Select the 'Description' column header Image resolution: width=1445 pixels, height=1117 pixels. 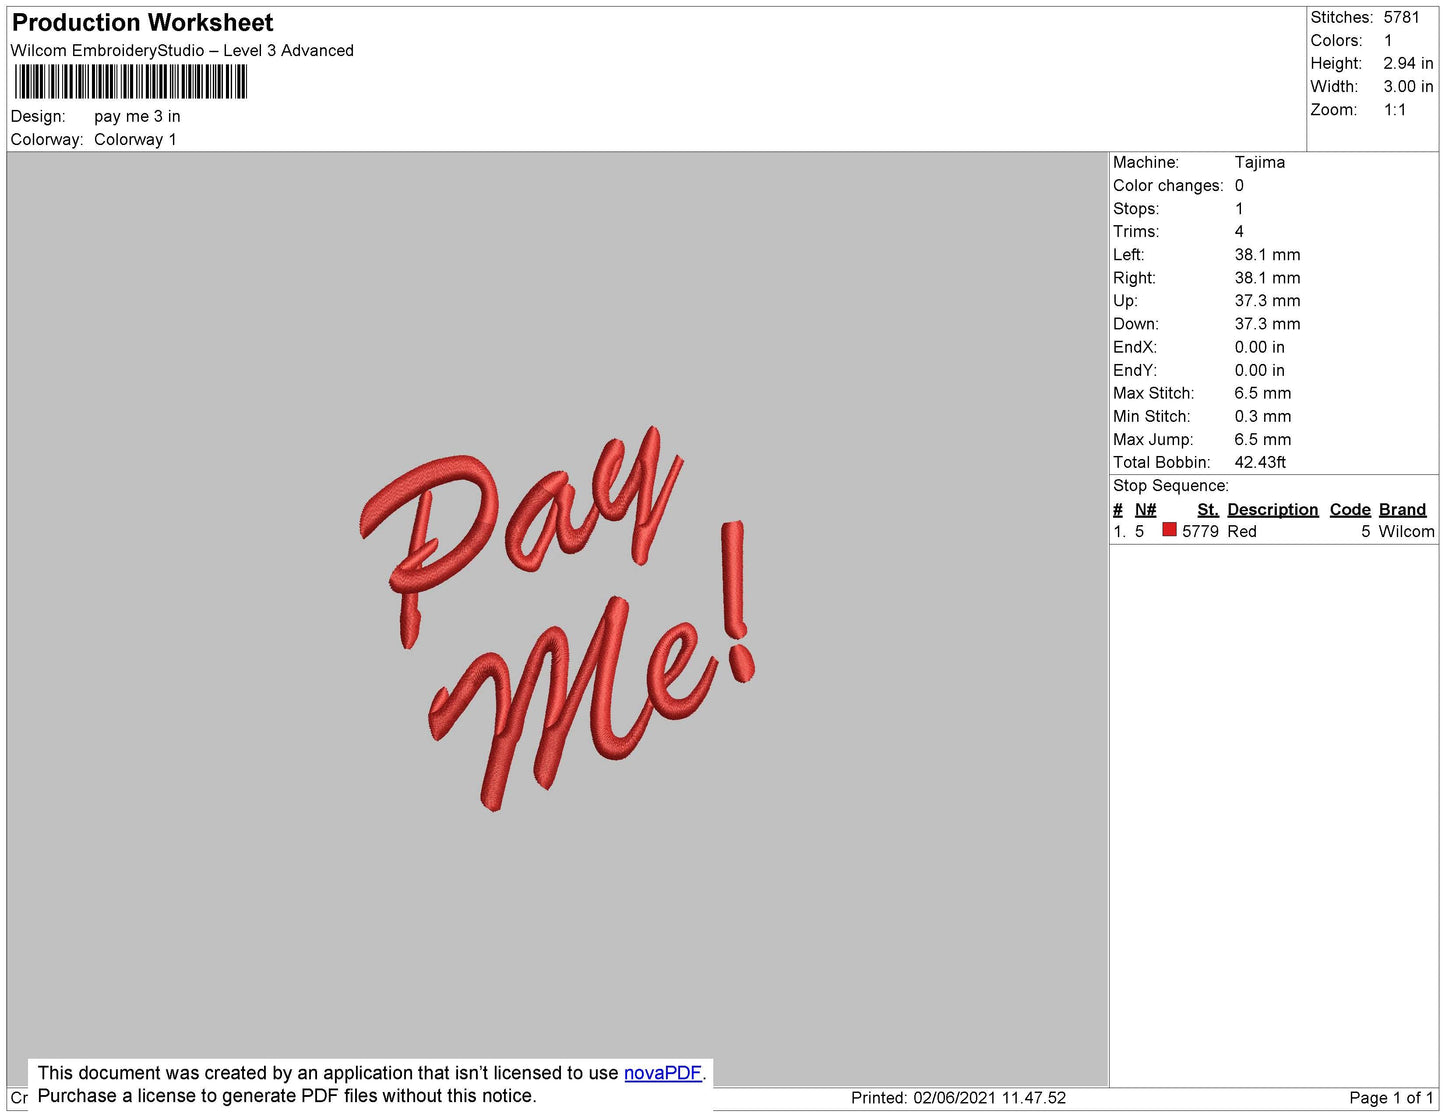tap(1273, 510)
